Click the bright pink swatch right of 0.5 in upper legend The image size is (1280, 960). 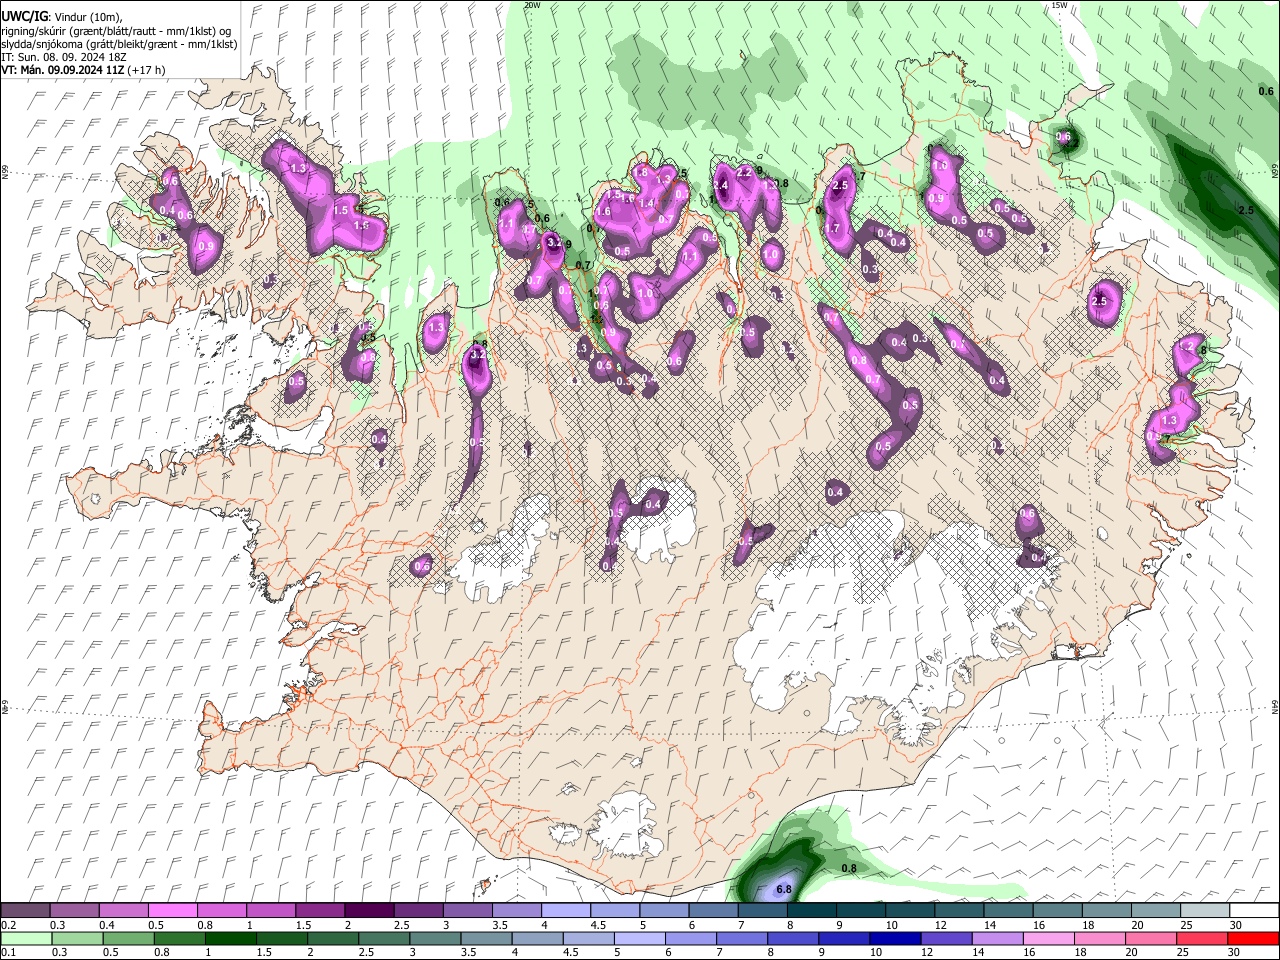(172, 910)
